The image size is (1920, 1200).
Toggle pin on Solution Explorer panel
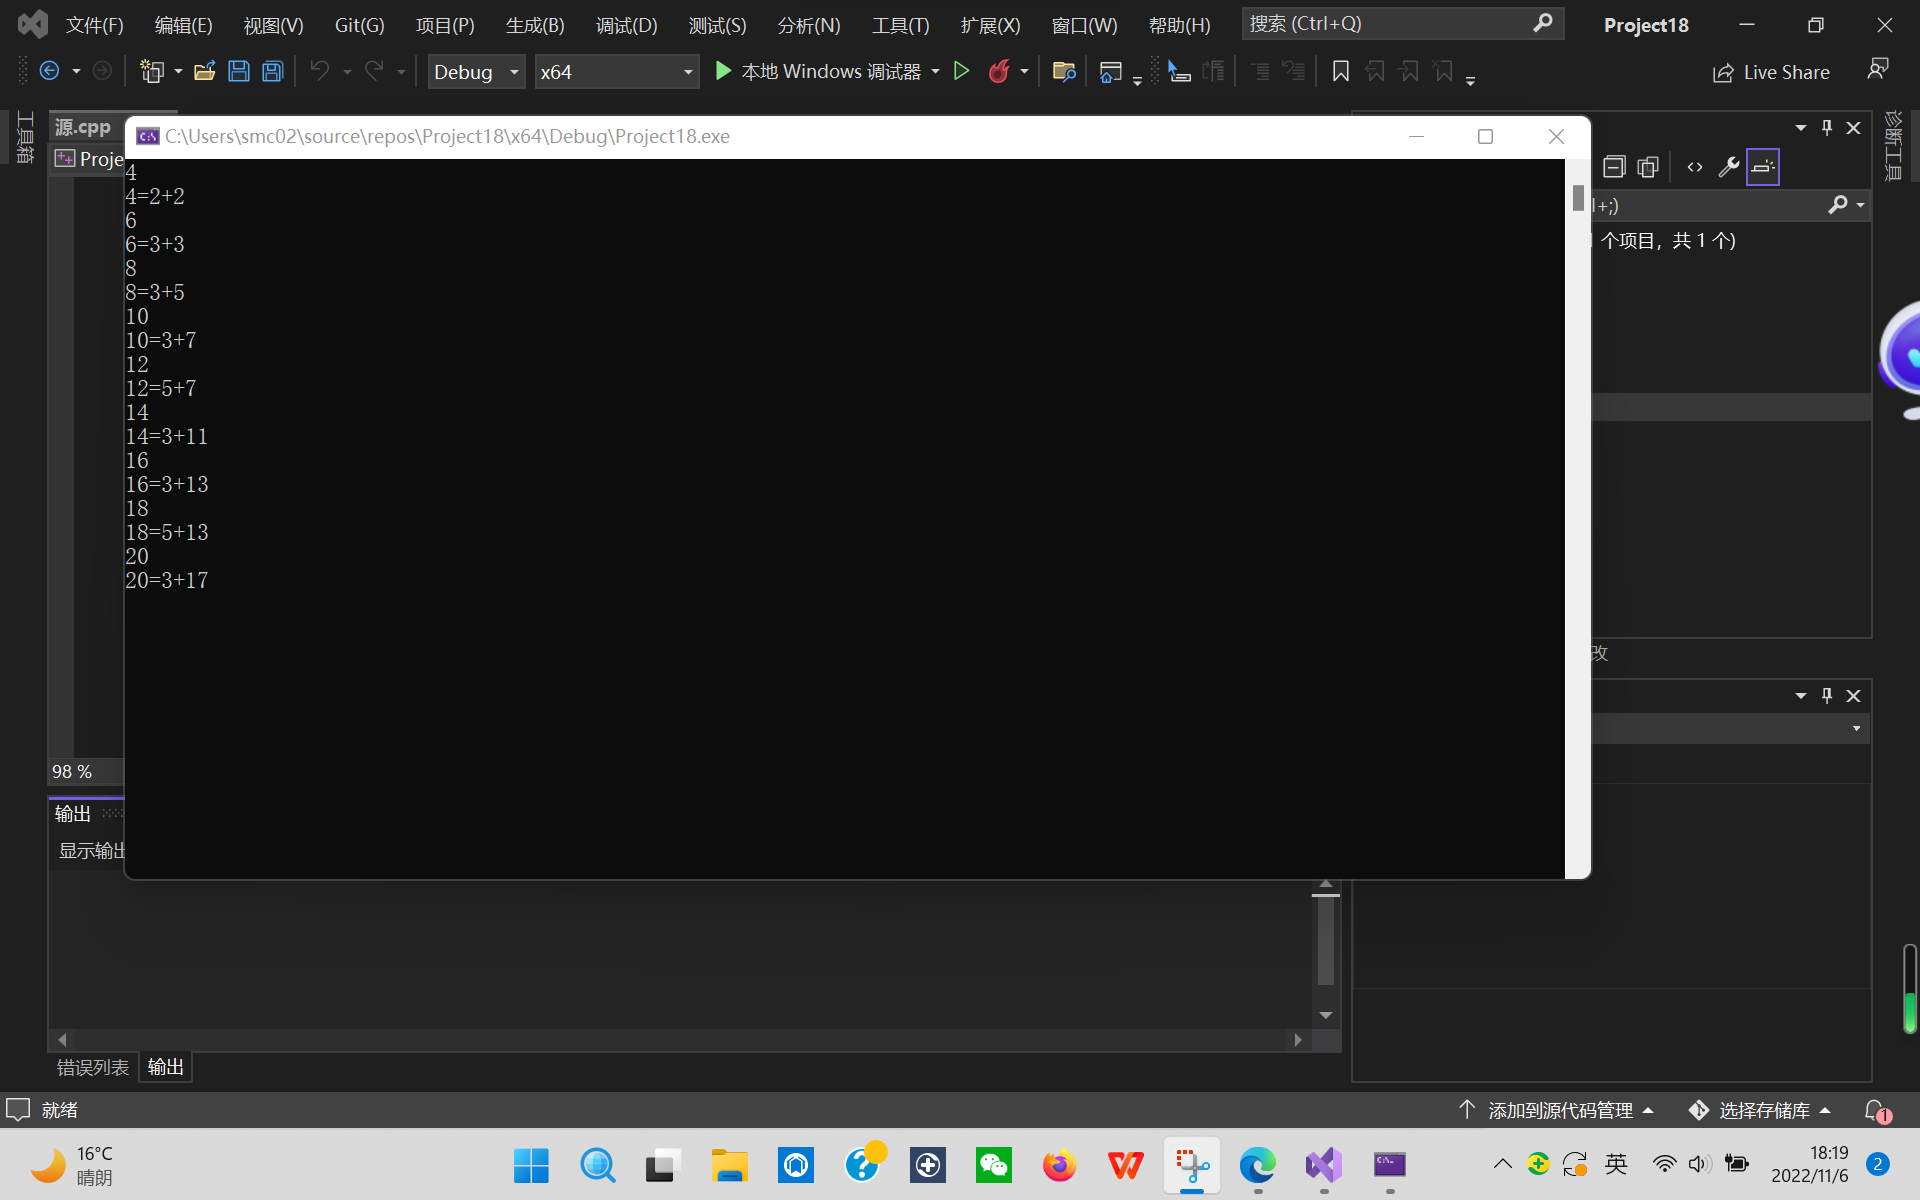click(x=1827, y=128)
